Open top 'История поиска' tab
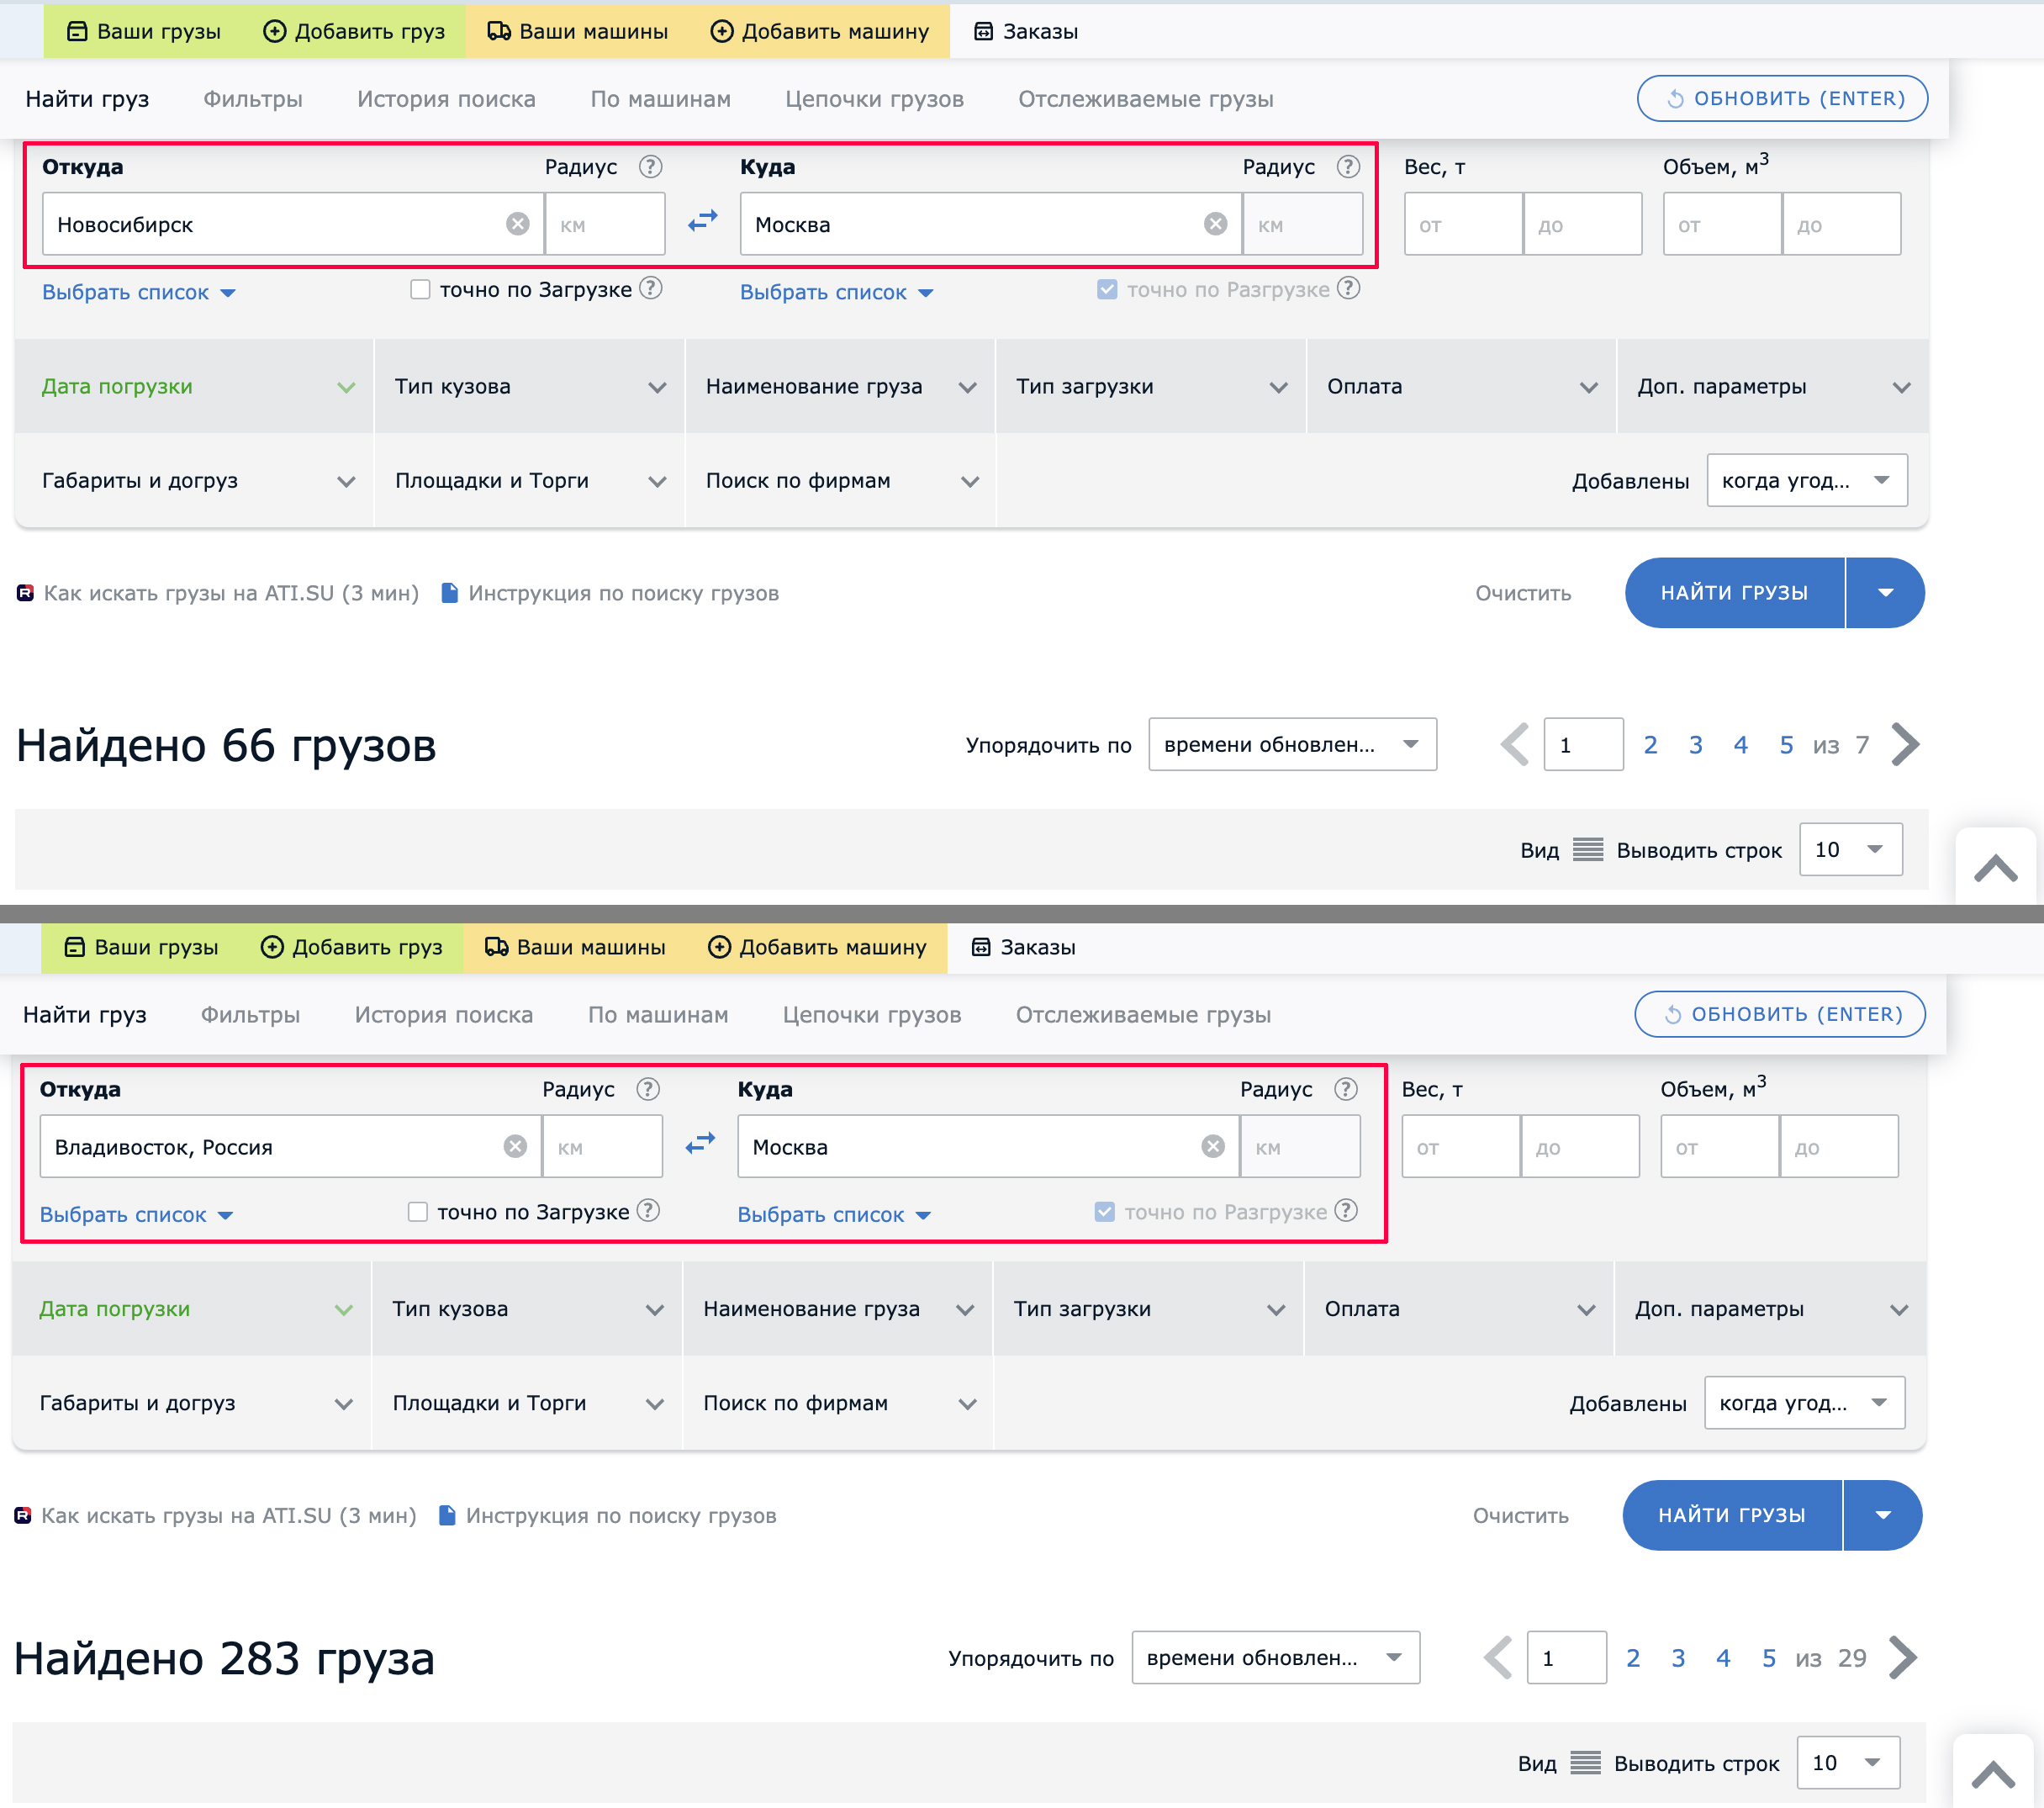This screenshot has width=2044, height=1808. [446, 99]
